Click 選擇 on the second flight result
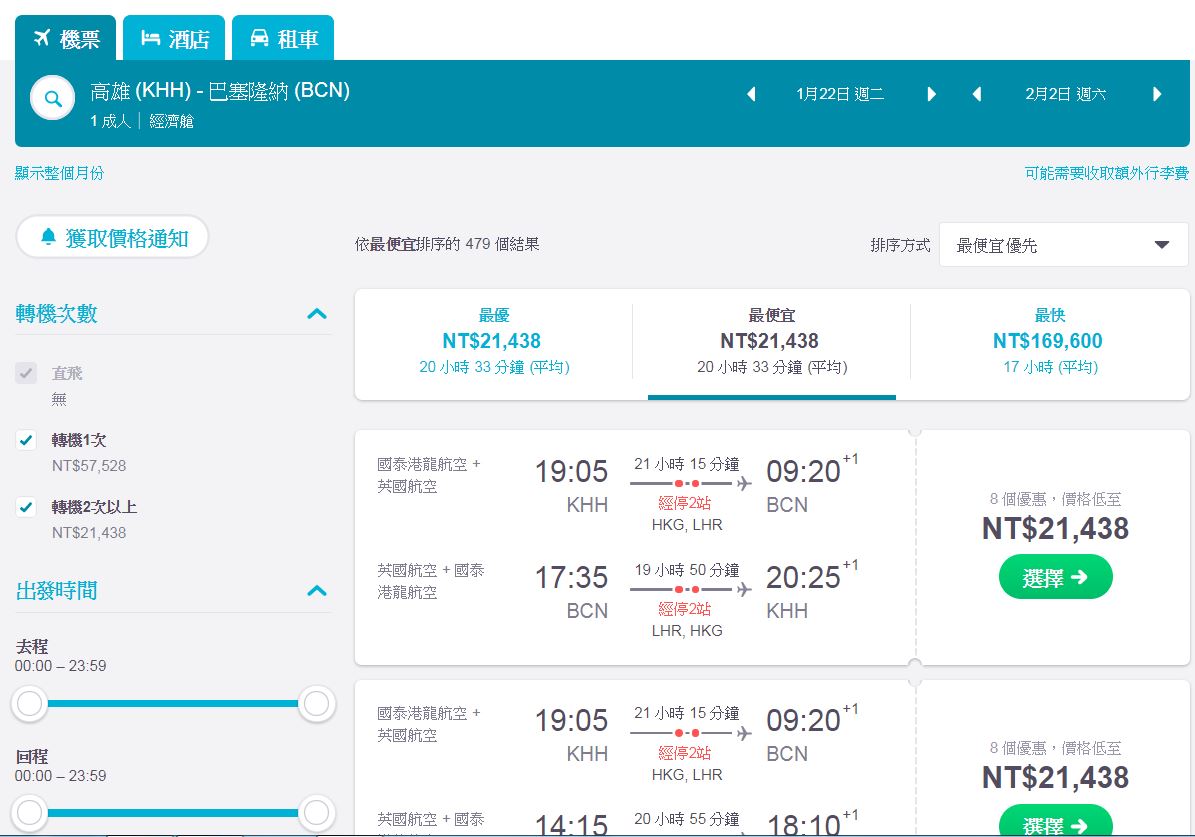 1056,822
